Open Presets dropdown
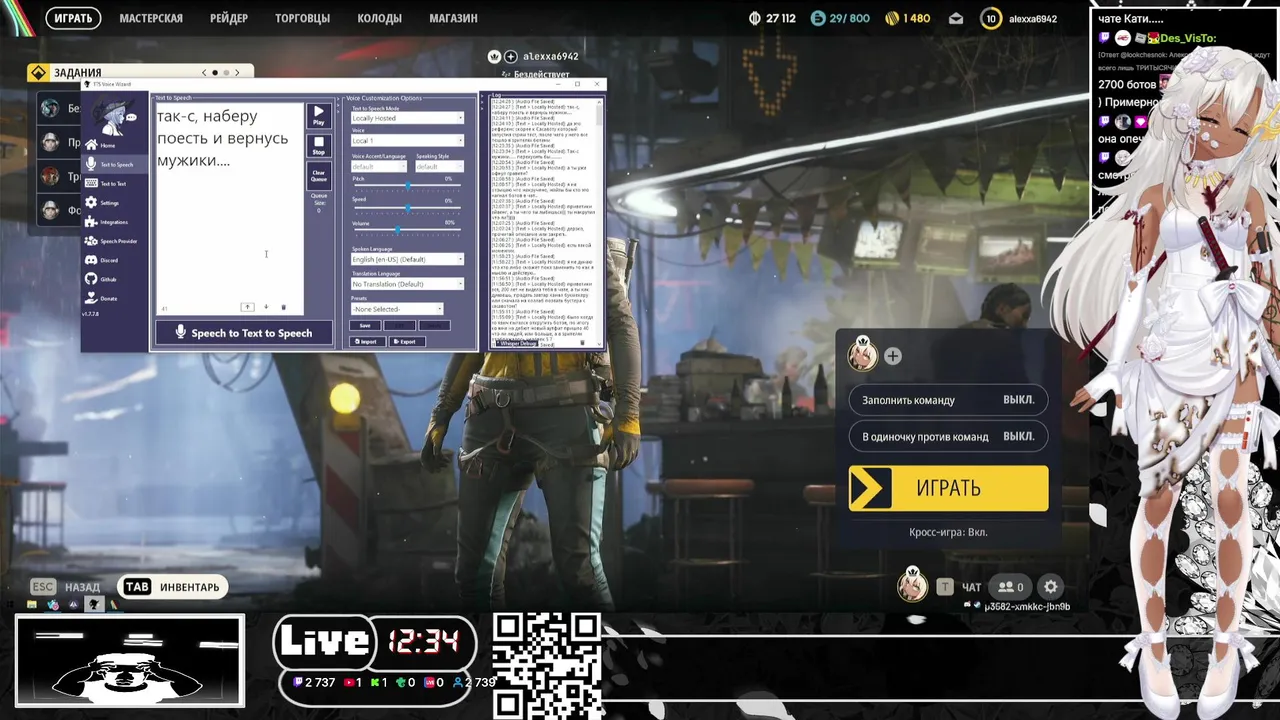This screenshot has width=1280, height=720. click(397, 309)
